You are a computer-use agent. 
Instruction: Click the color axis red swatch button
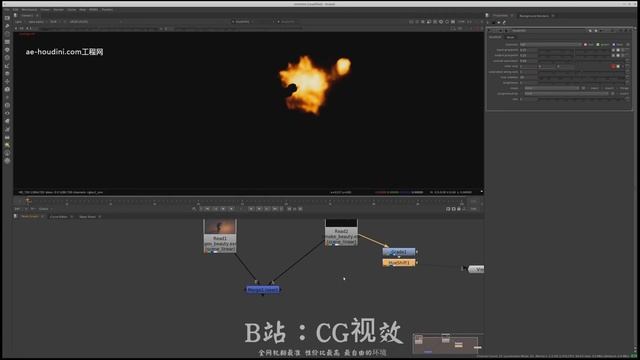613,66
